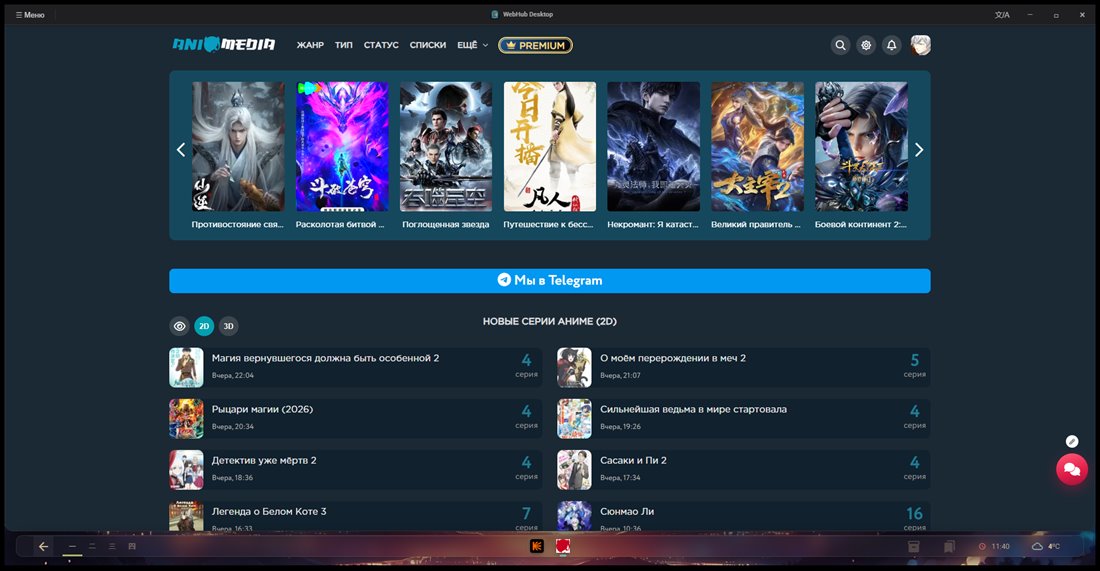Click the translate icon in the title bar

(1002, 15)
